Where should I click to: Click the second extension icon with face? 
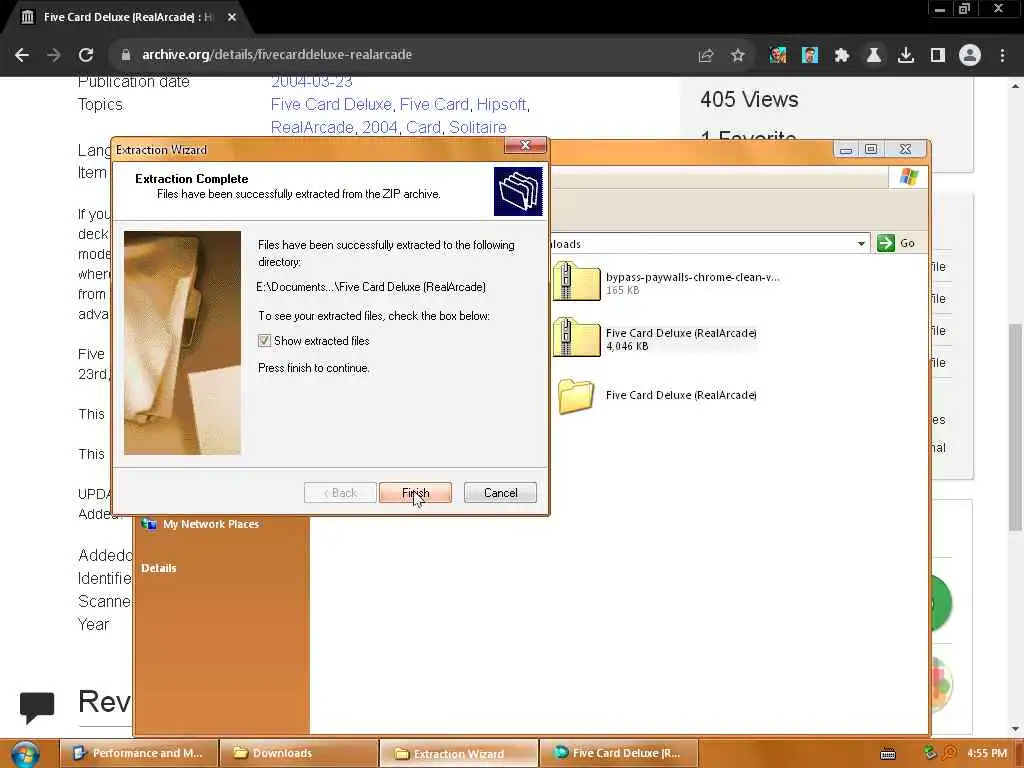pos(809,56)
